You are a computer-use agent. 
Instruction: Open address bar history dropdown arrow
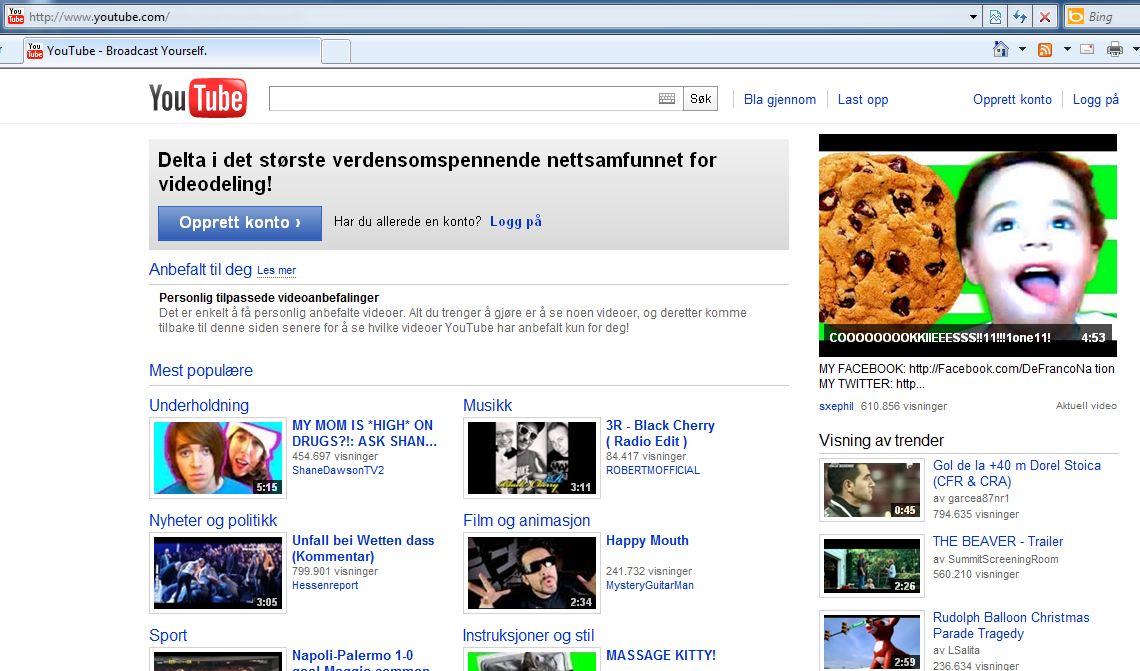tap(974, 17)
